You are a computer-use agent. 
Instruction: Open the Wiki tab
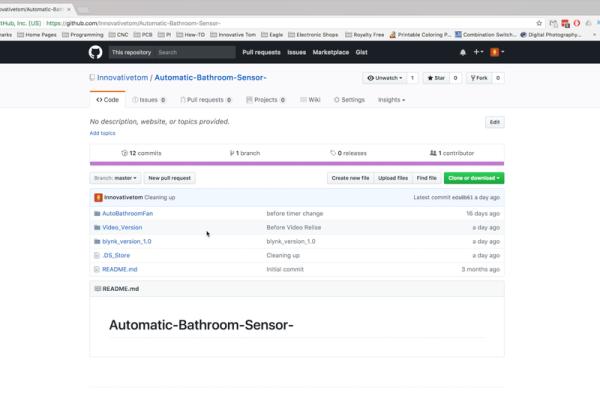310,100
